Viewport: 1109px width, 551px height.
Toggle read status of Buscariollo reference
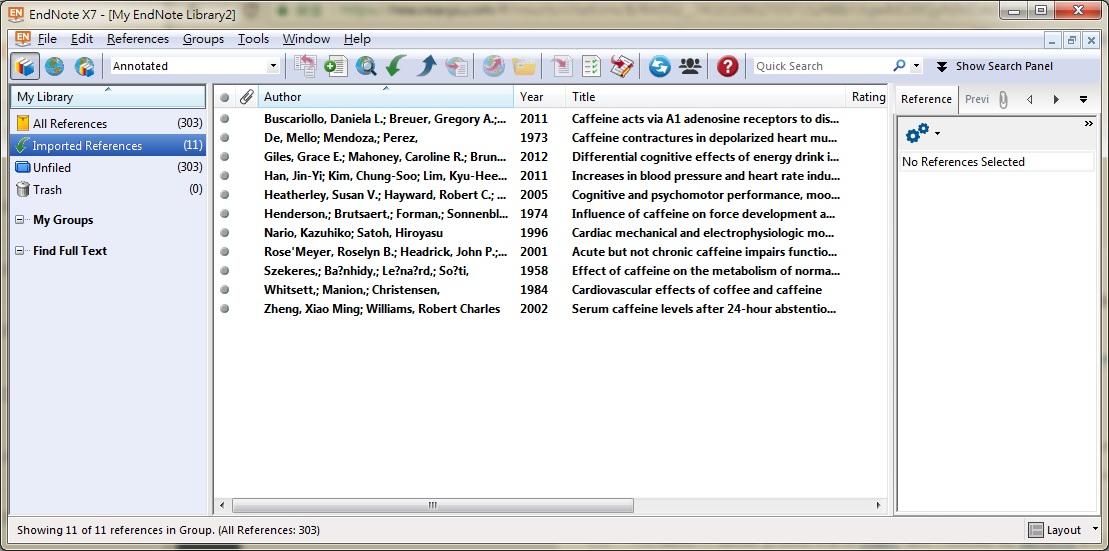click(x=224, y=119)
